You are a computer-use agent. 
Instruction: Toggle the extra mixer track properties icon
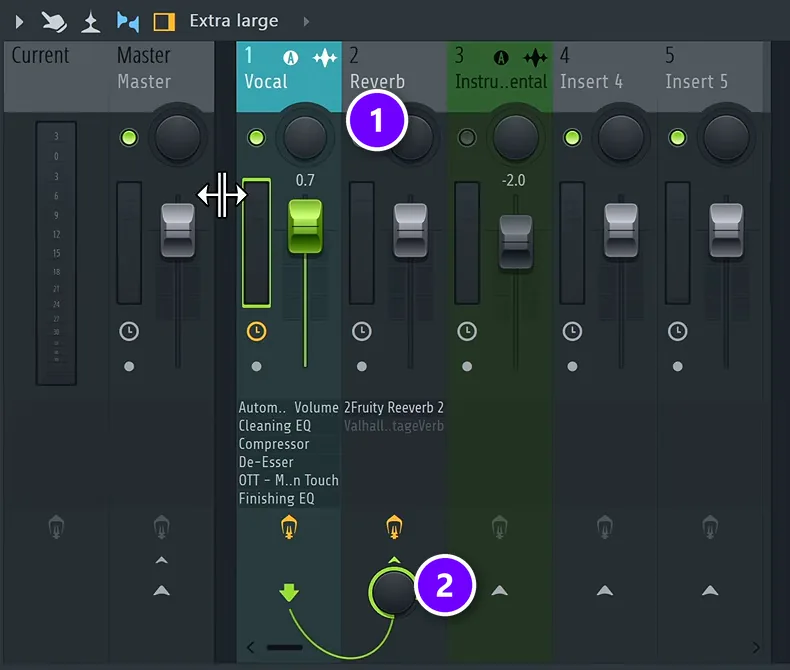(127, 22)
